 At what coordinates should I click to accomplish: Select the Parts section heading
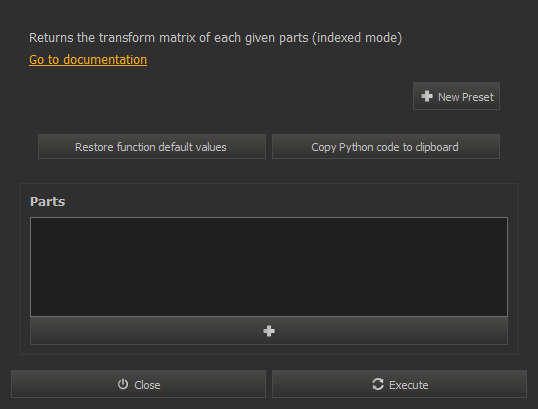point(47,202)
